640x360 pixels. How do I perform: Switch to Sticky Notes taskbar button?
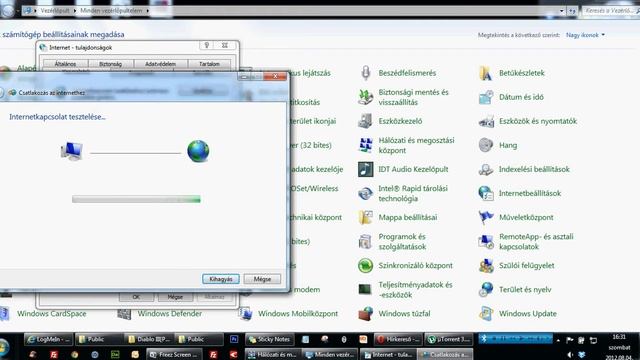click(x=269, y=340)
